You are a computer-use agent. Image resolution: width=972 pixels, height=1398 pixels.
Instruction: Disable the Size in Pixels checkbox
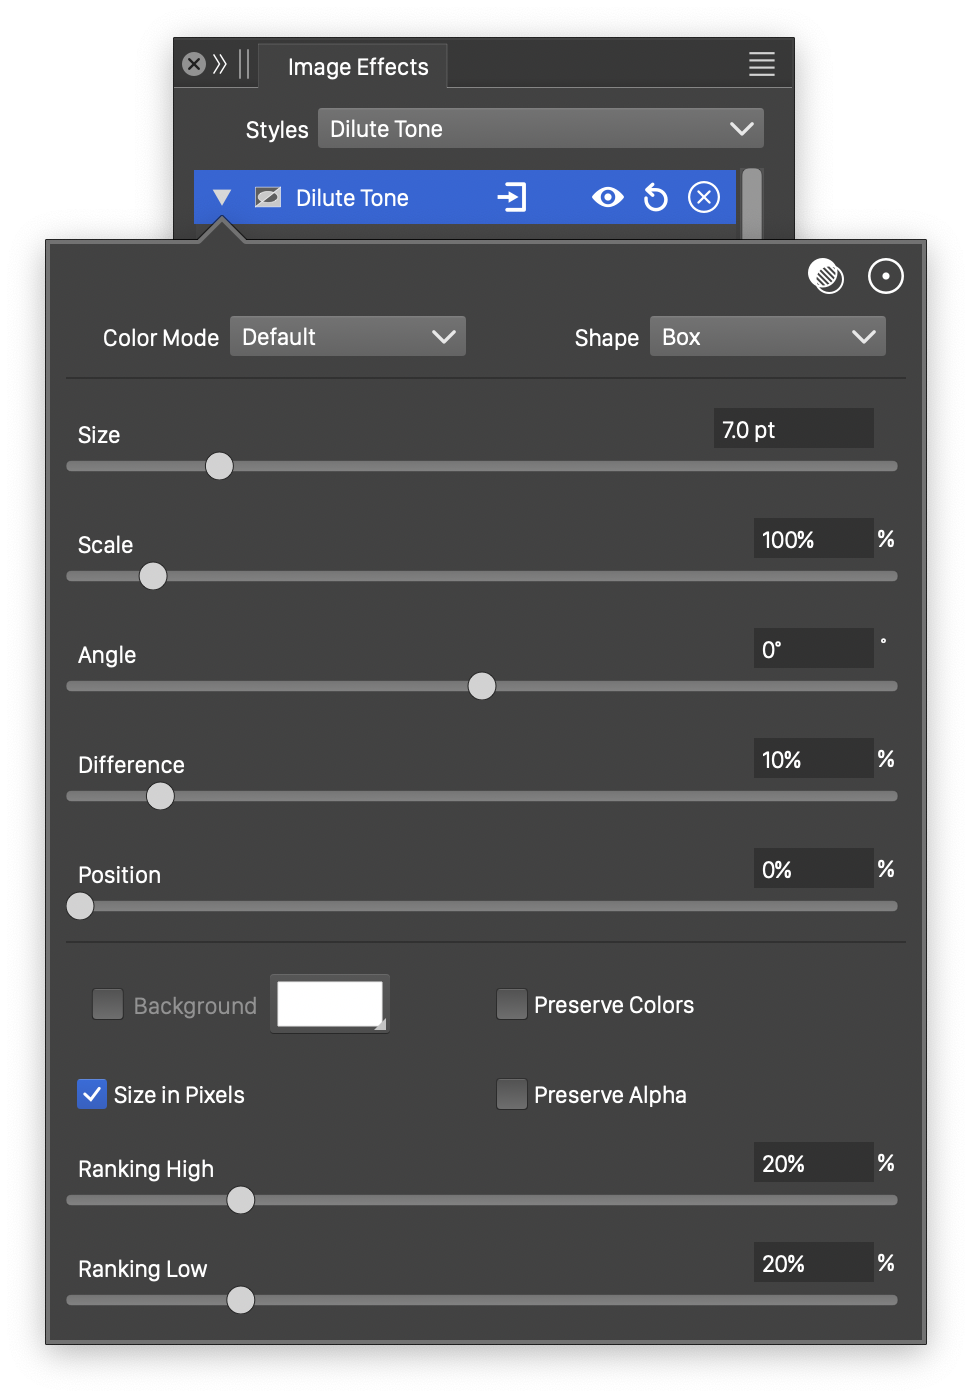(92, 1094)
